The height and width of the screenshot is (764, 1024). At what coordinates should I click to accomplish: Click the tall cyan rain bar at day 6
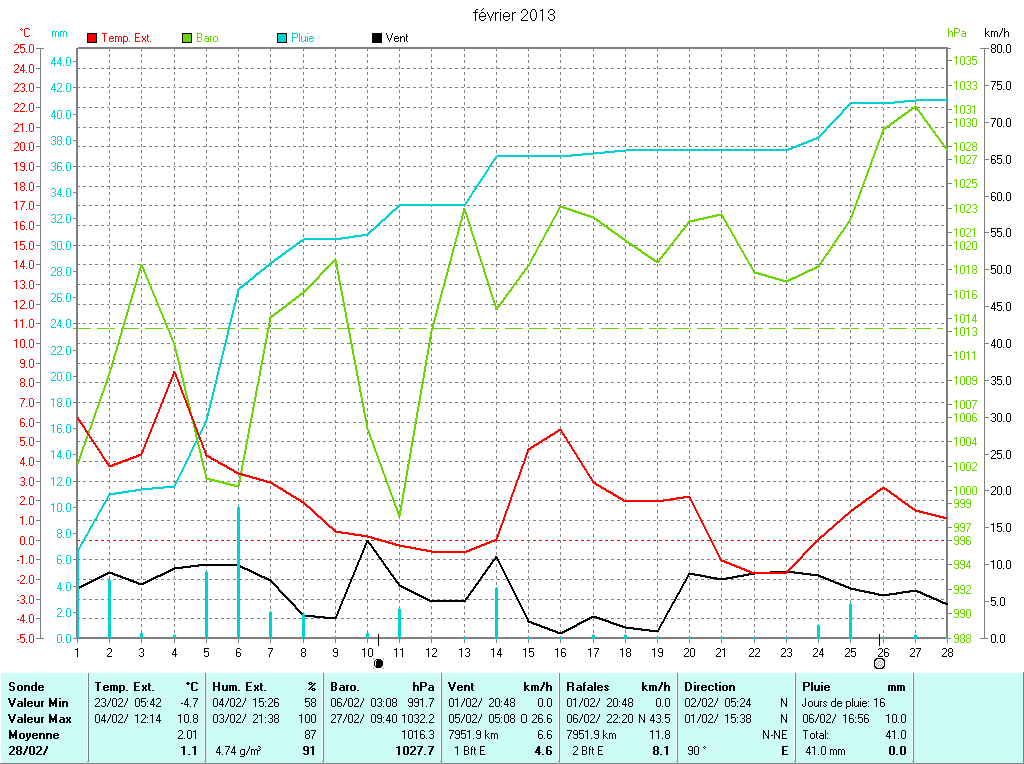coord(238,570)
